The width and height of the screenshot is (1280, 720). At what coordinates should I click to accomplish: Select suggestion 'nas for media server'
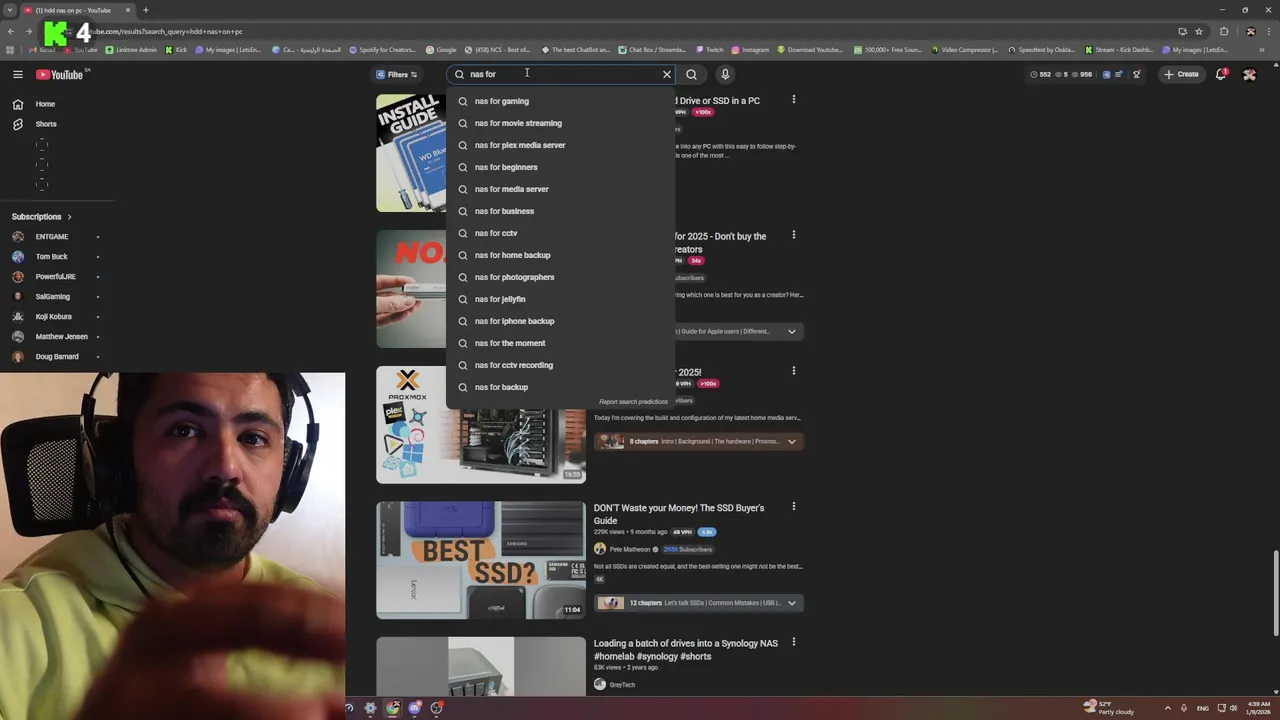560,189
